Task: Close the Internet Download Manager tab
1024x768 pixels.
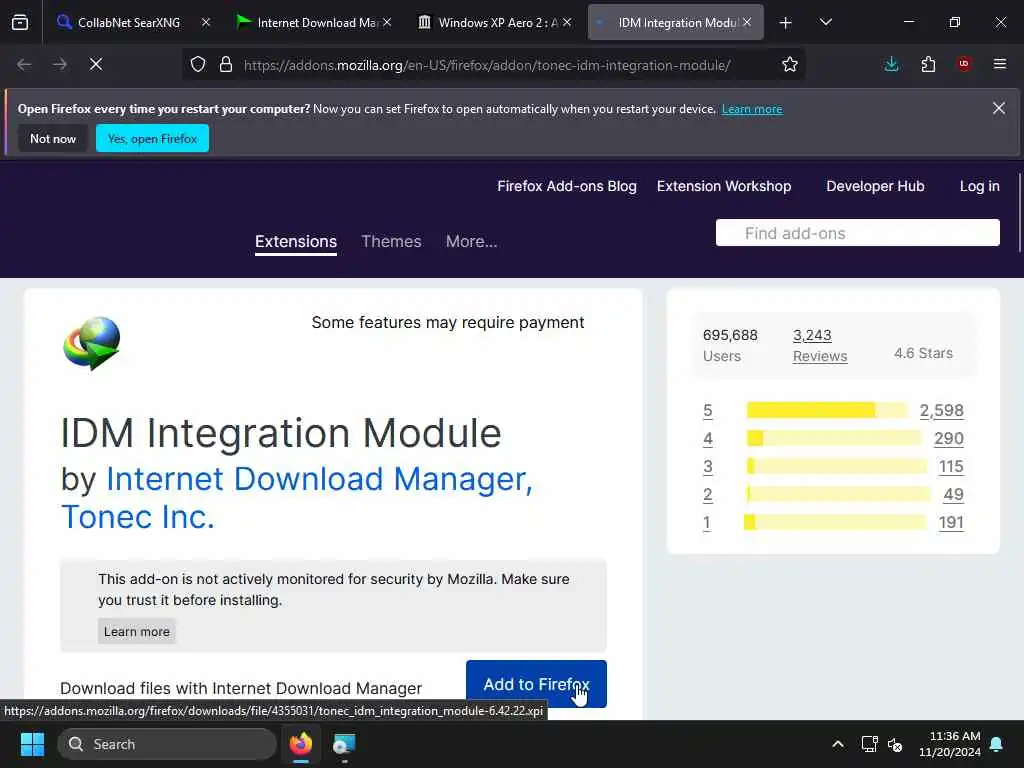Action: pos(387,22)
